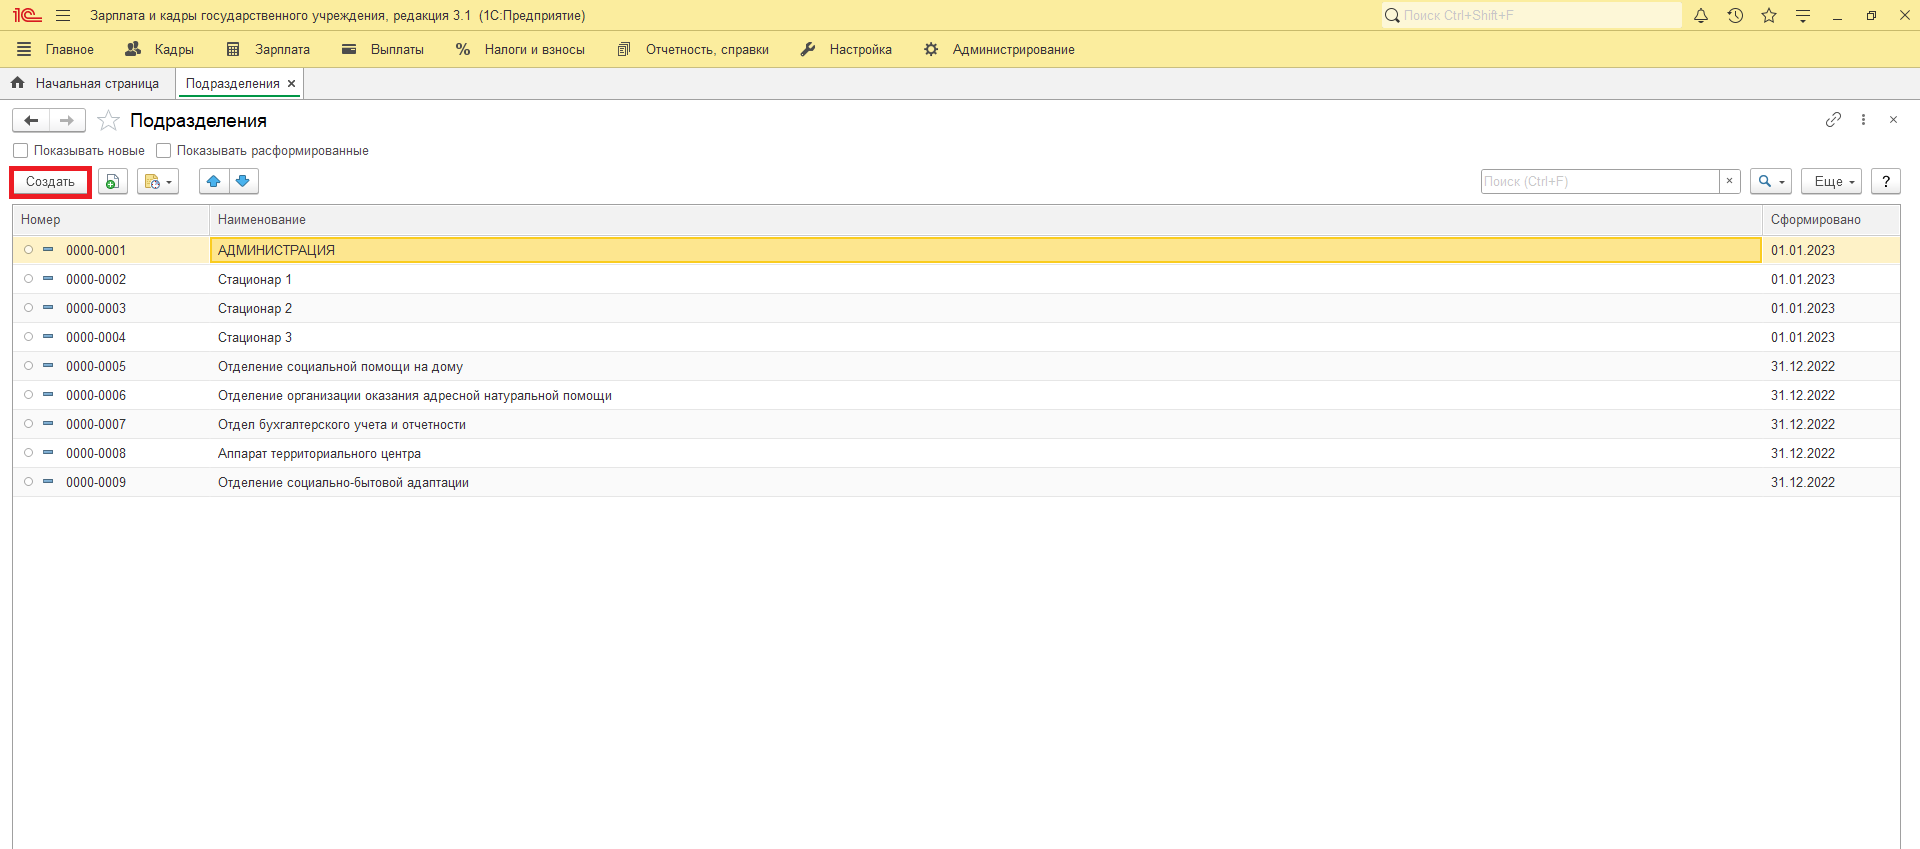Click the row icon for 0000-0004
Screen dimensions: 1920x849
48,337
